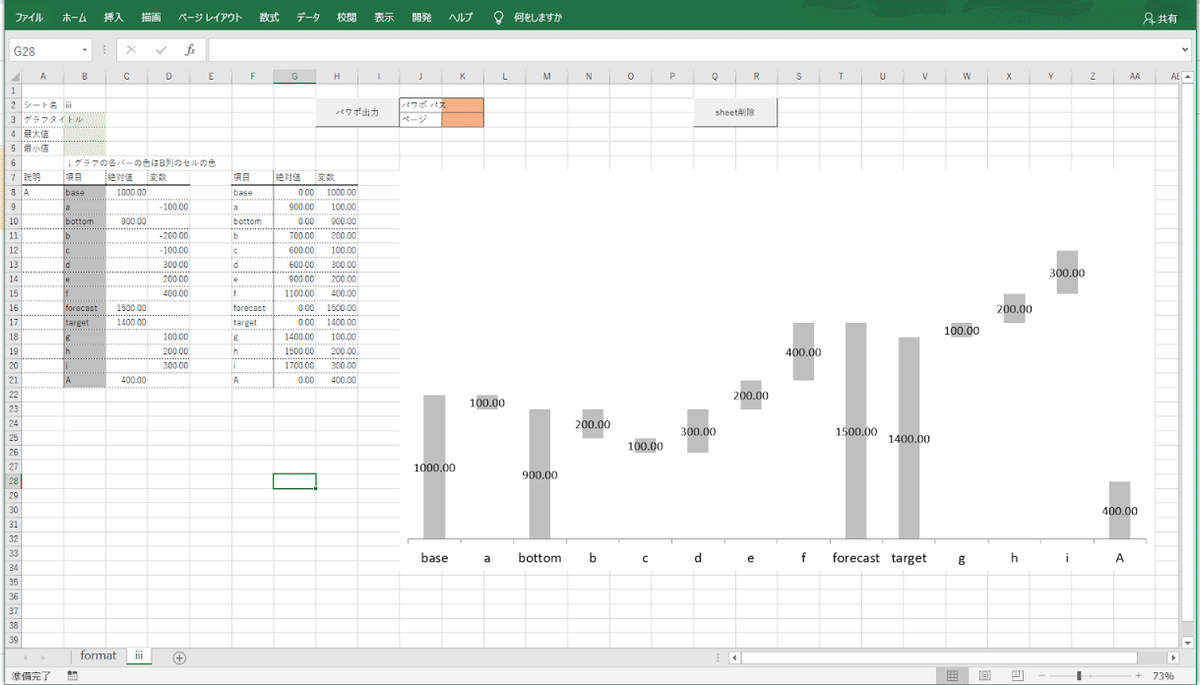
Task: Click the zoom in plus button
Action: [1138, 677]
